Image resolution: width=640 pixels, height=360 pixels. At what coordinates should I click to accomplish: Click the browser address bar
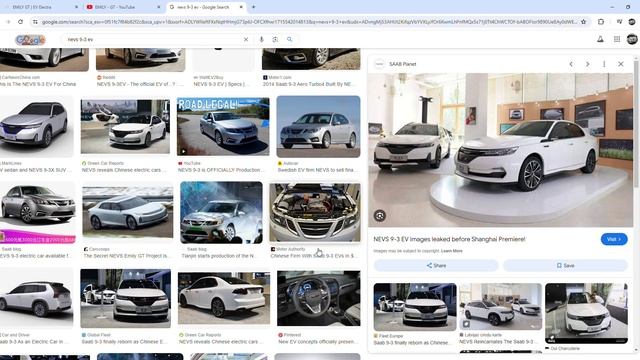point(308,22)
